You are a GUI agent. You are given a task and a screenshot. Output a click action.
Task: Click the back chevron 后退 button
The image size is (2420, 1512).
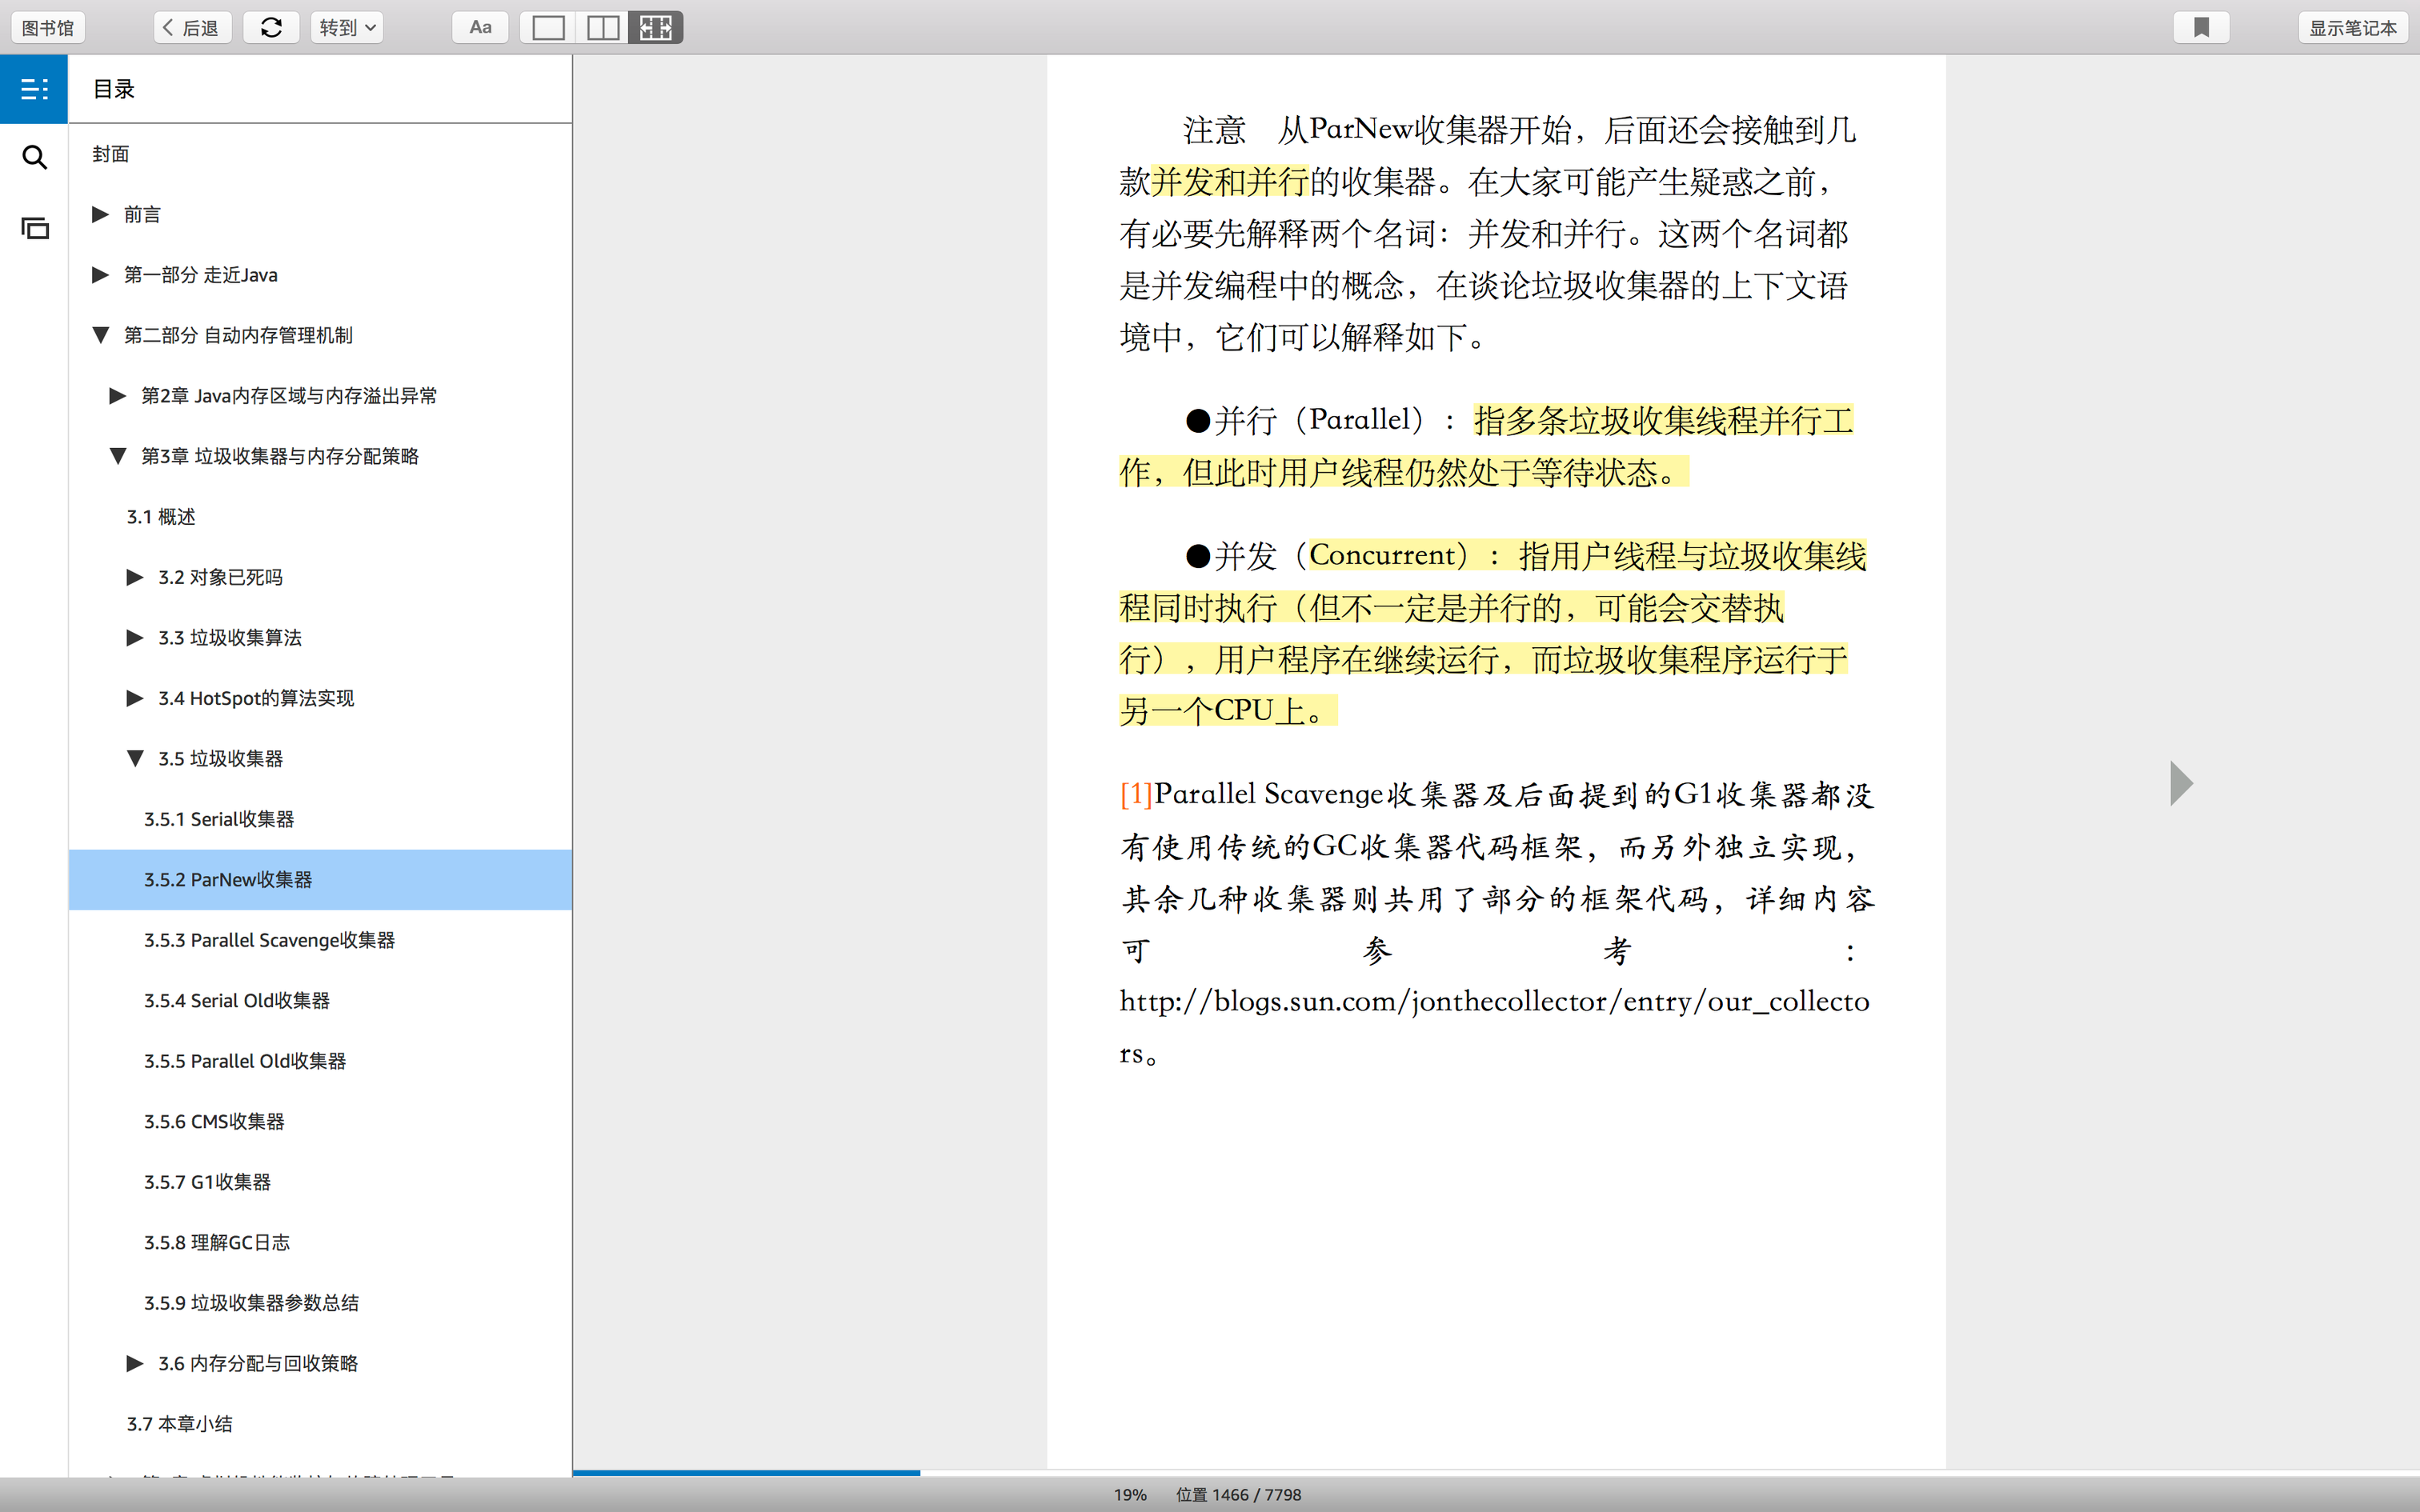point(192,28)
